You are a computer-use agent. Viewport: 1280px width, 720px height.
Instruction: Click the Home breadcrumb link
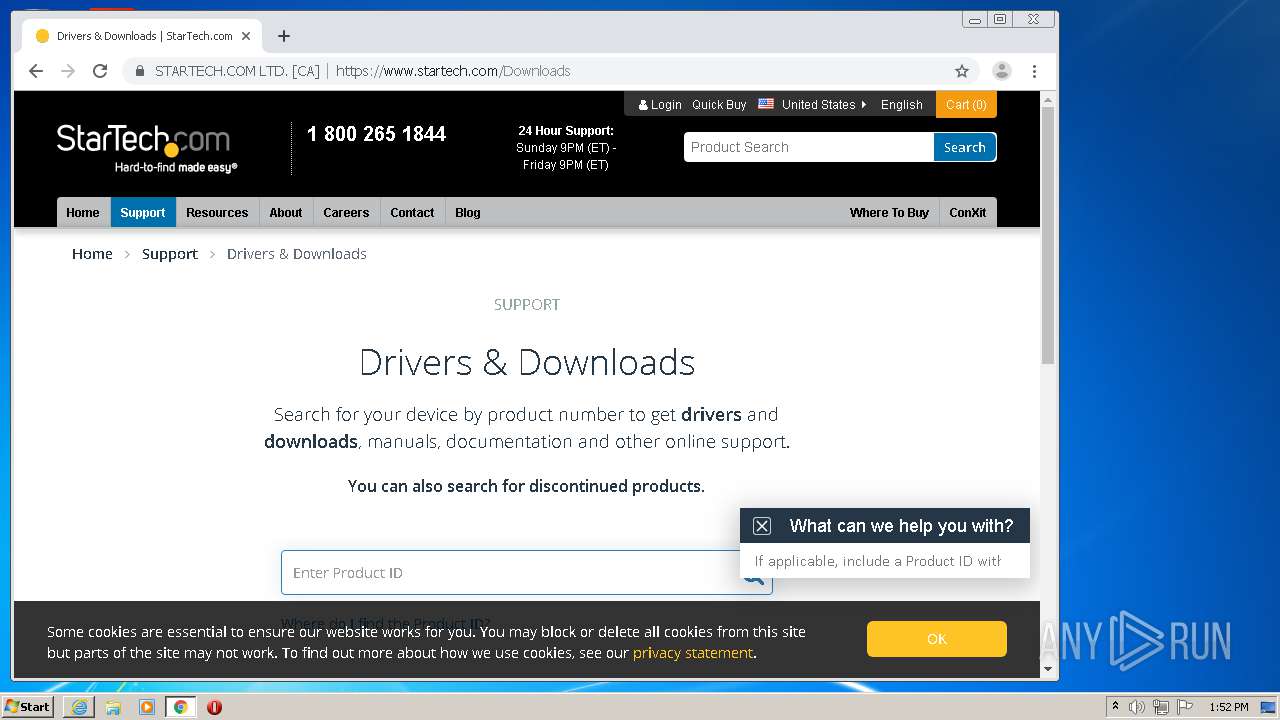coord(92,254)
